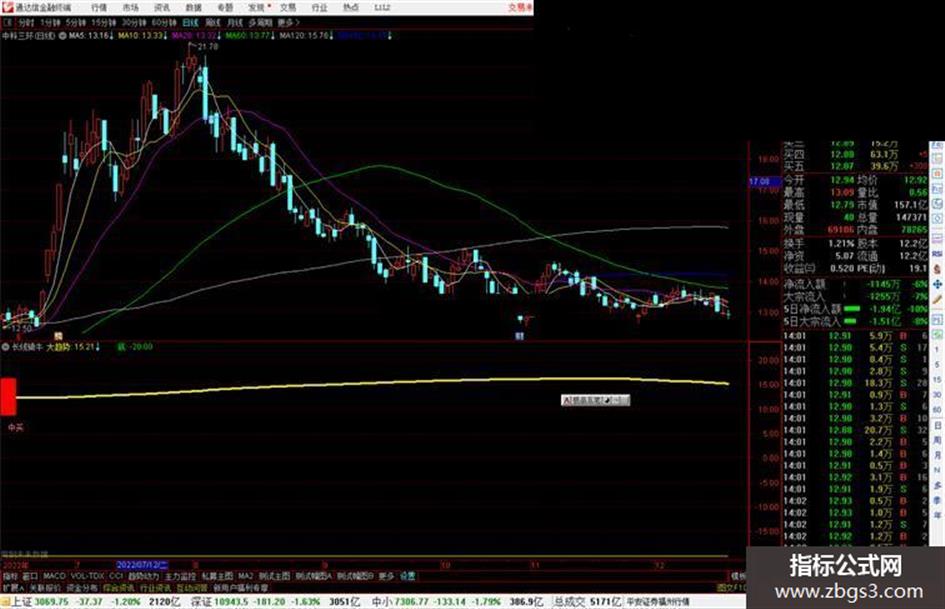This screenshot has height=609, width=945.
Task: Click the MA10 arrow in indicator legend
Action: [165, 36]
